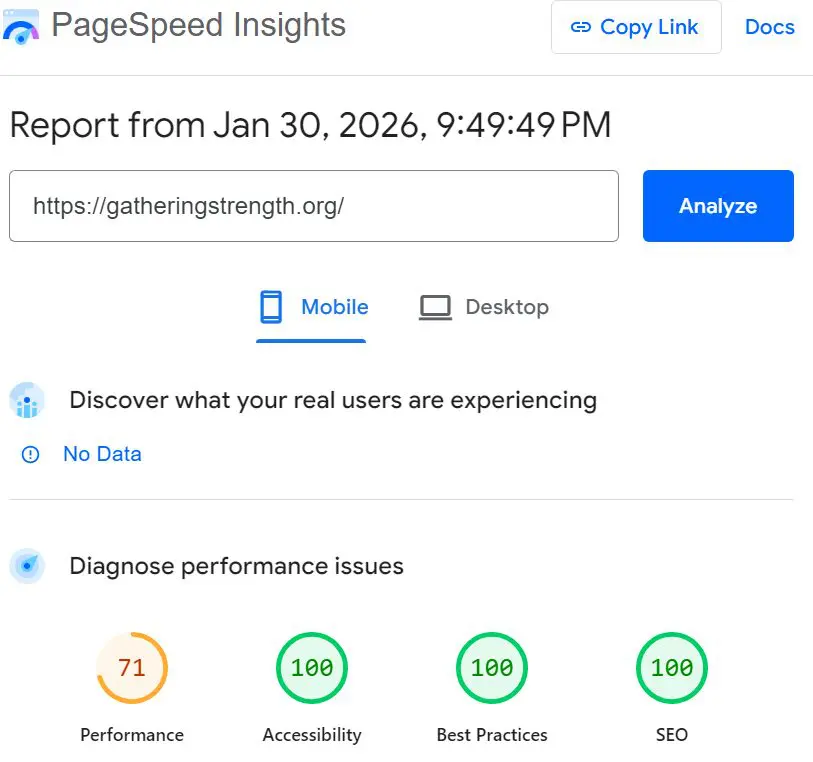Open the Best Practices score gauge

point(492,668)
